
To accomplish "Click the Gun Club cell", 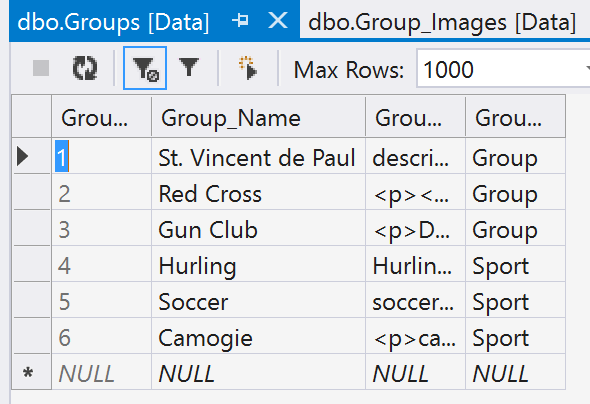I will click(x=258, y=228).
